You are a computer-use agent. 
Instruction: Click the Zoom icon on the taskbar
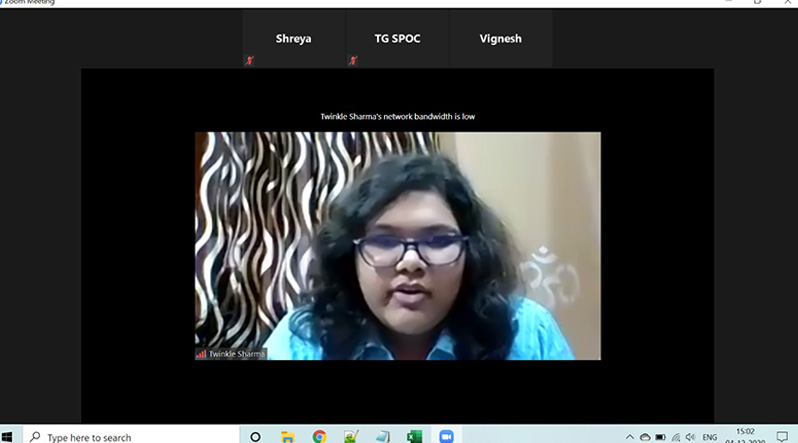(x=446, y=436)
